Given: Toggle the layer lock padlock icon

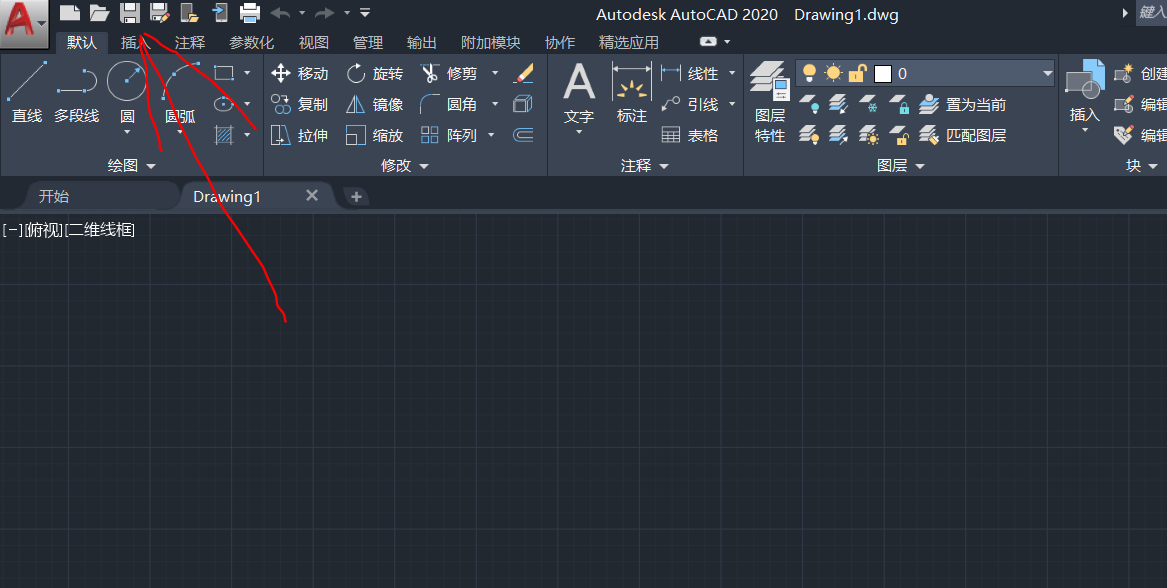Looking at the screenshot, I should coord(856,73).
